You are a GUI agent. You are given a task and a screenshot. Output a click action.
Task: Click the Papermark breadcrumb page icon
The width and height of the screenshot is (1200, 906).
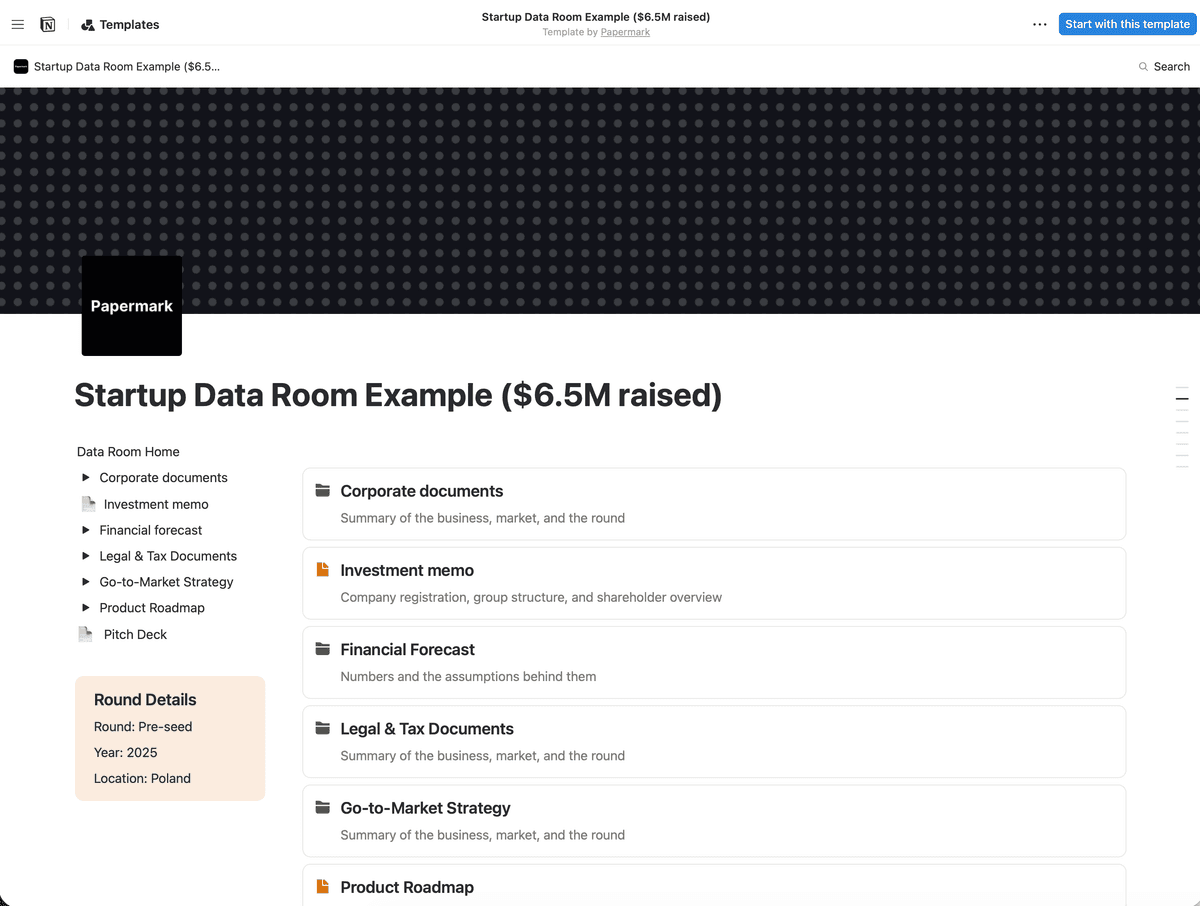(x=21, y=66)
